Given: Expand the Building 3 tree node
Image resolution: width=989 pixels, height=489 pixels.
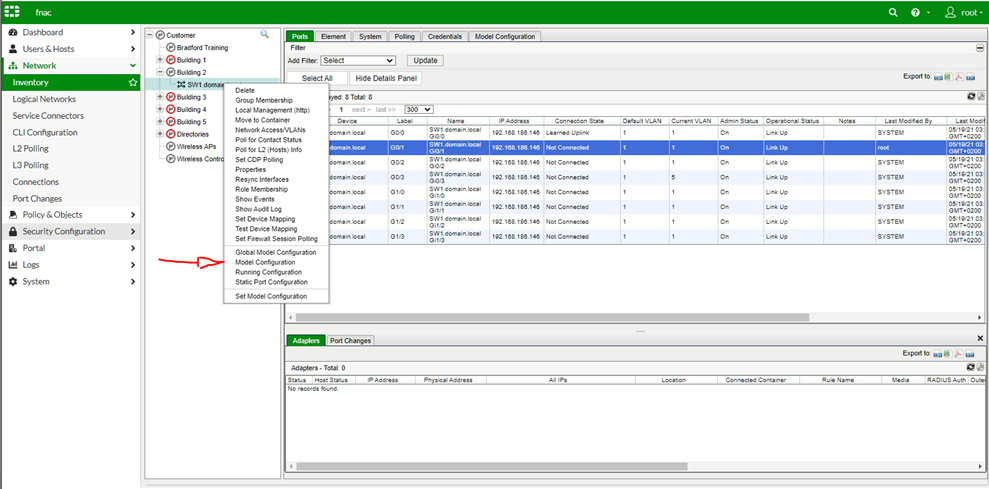Looking at the screenshot, I should (x=160, y=97).
